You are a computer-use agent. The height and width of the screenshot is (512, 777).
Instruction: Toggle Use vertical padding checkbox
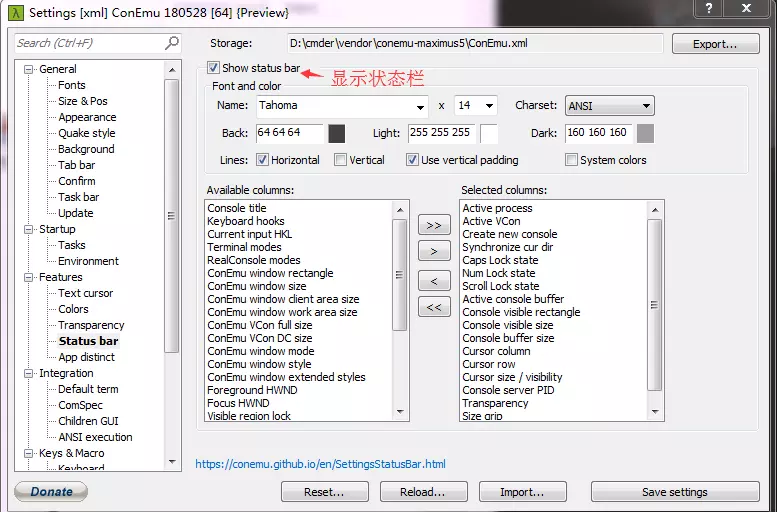point(412,160)
